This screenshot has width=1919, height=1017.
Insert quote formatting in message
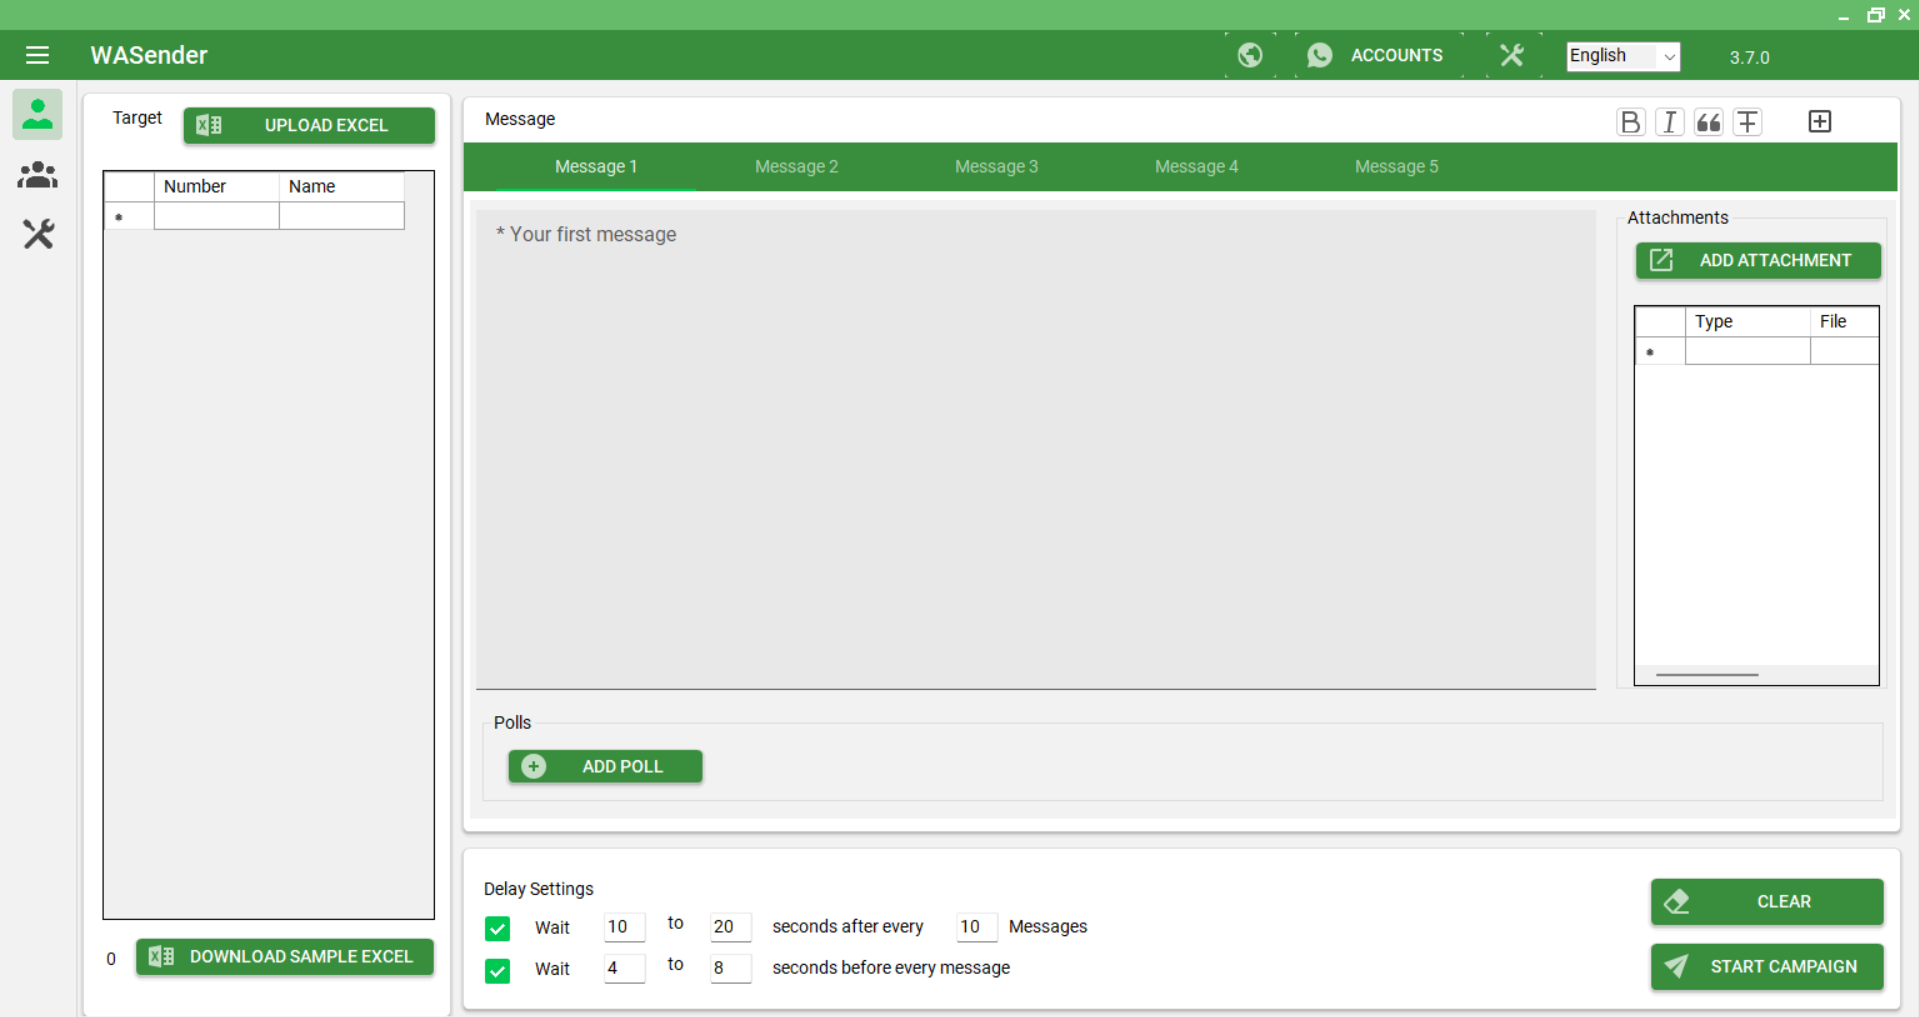tap(1708, 122)
